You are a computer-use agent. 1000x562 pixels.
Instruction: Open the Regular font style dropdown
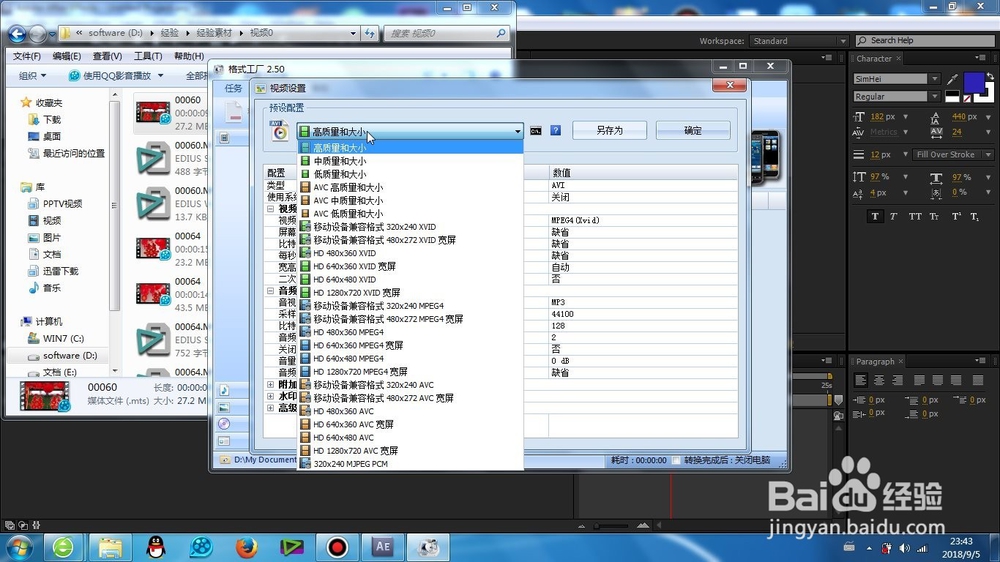point(934,96)
